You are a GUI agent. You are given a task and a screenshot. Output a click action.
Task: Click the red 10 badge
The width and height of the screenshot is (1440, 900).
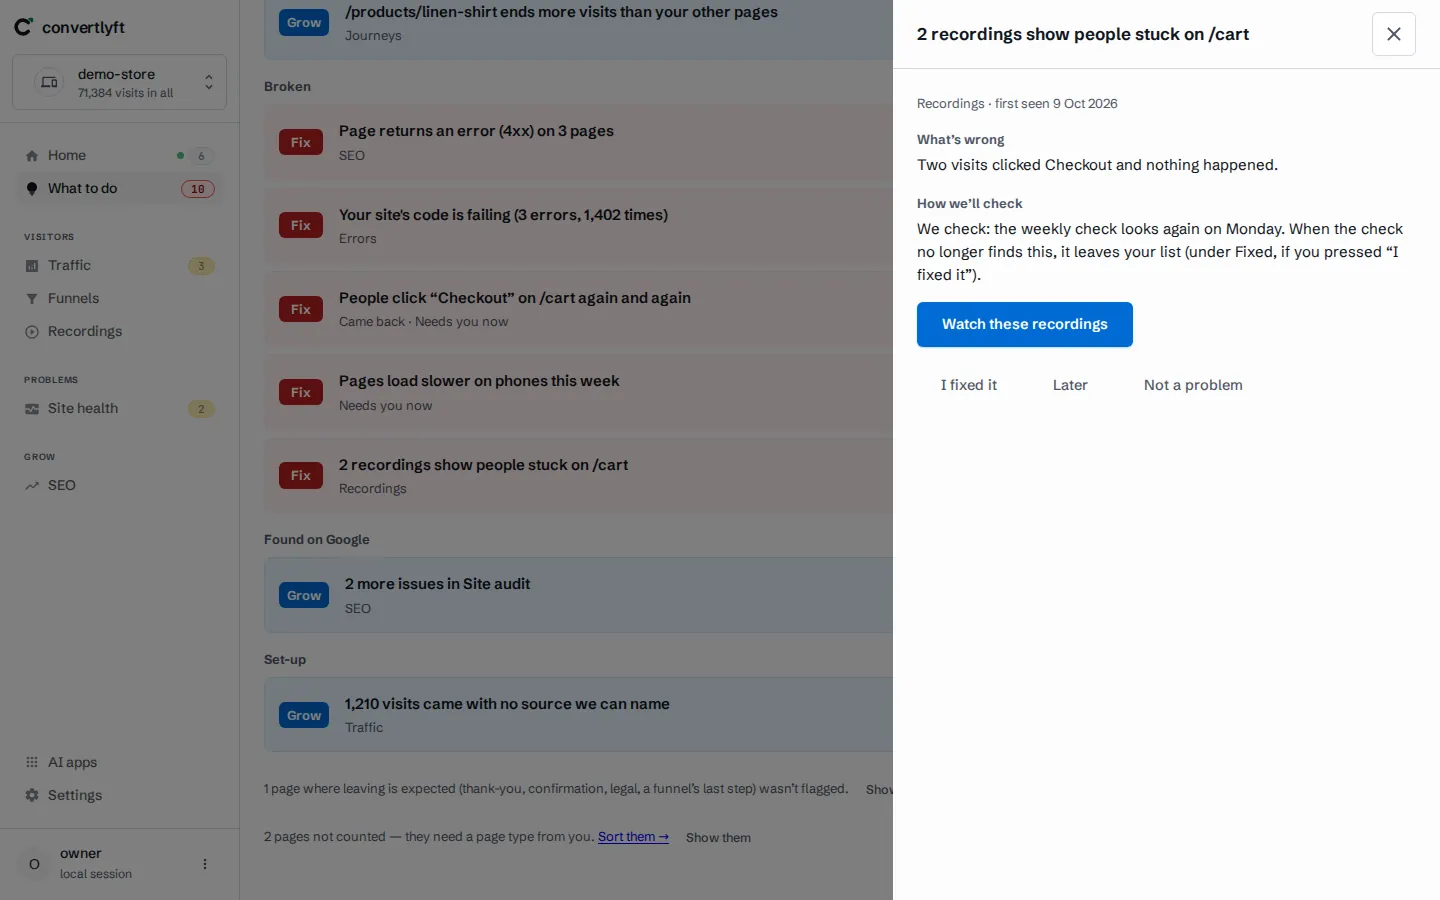click(198, 189)
